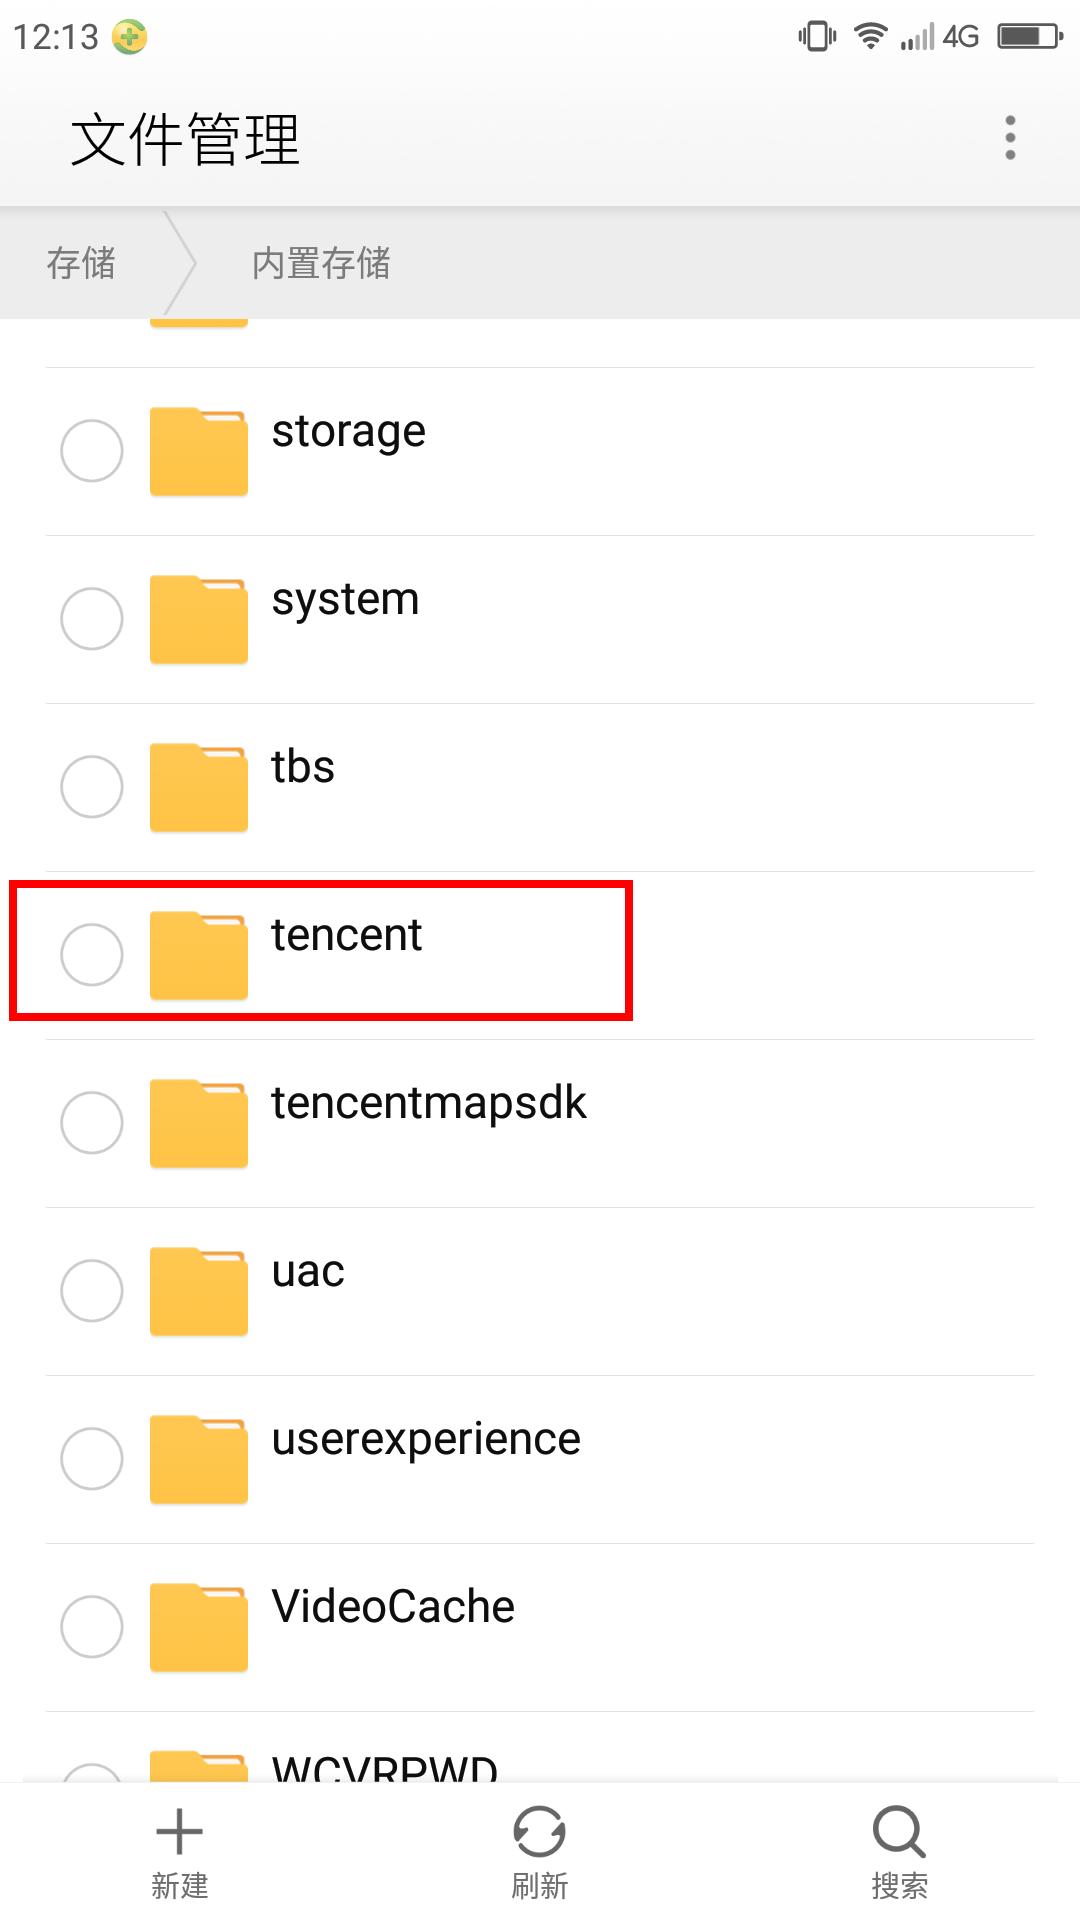Select the system folder radio circle

point(92,618)
